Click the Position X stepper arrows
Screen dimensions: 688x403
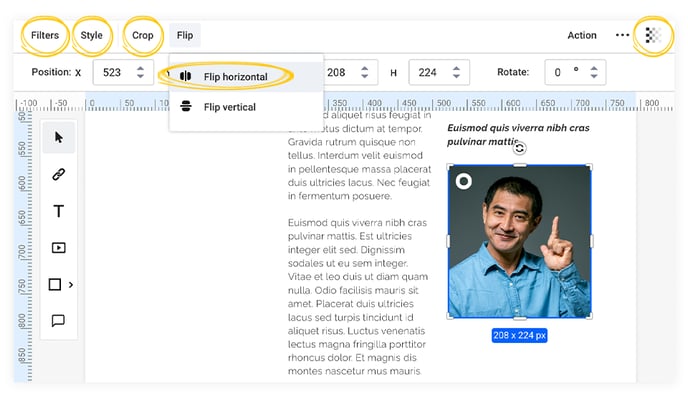(140, 72)
